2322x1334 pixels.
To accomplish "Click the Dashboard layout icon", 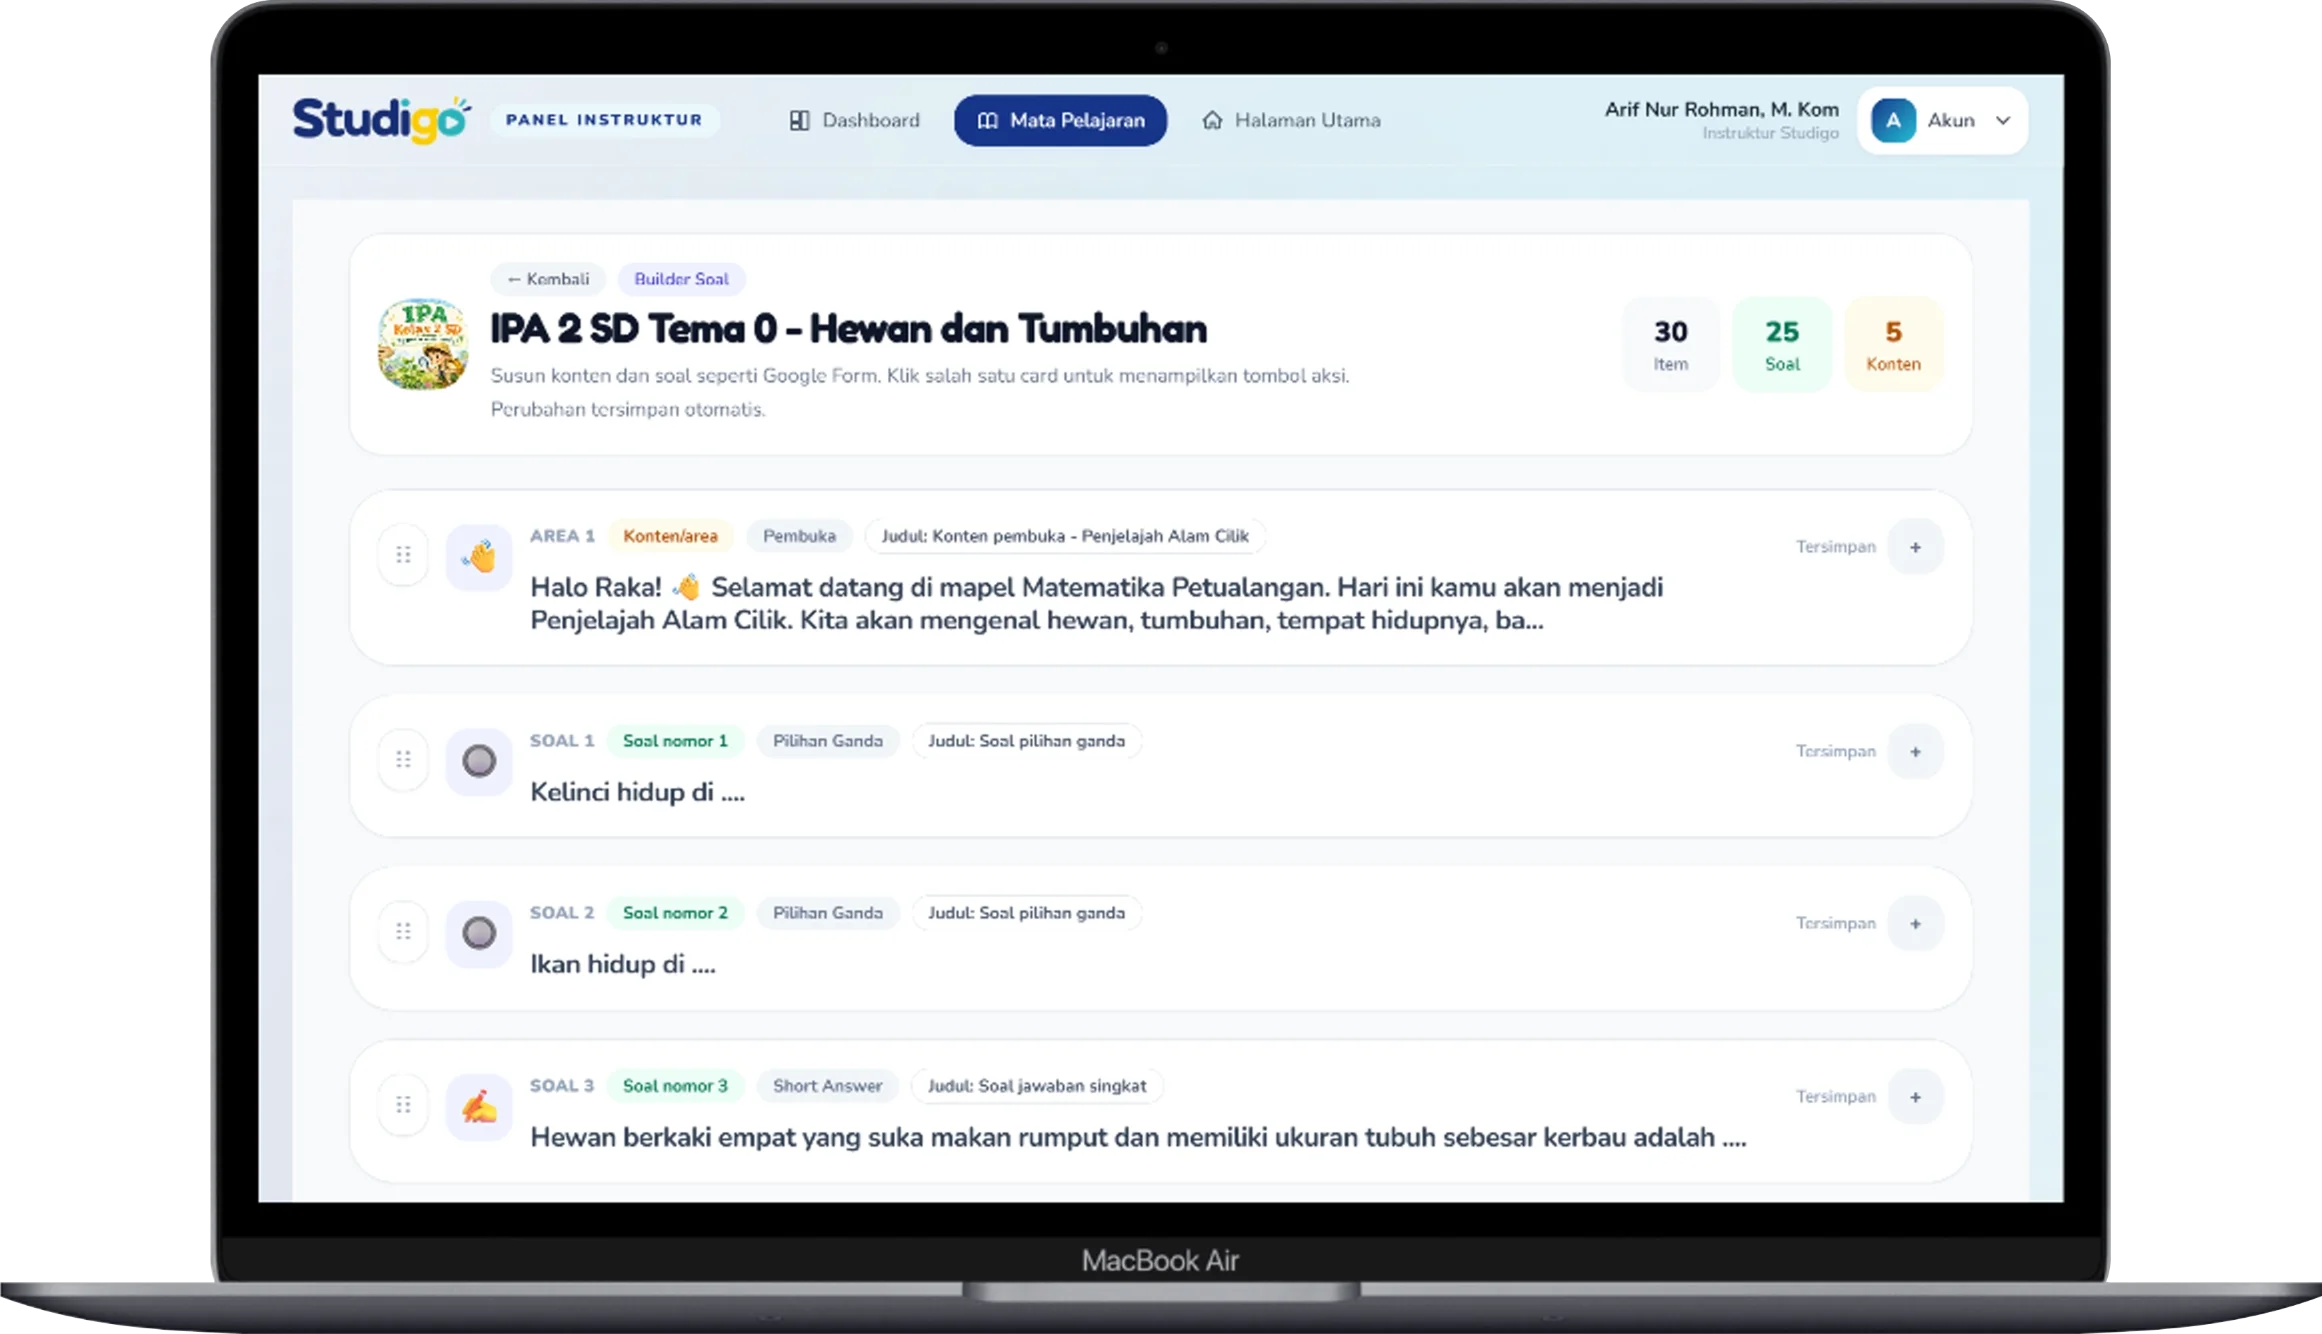I will tap(799, 120).
